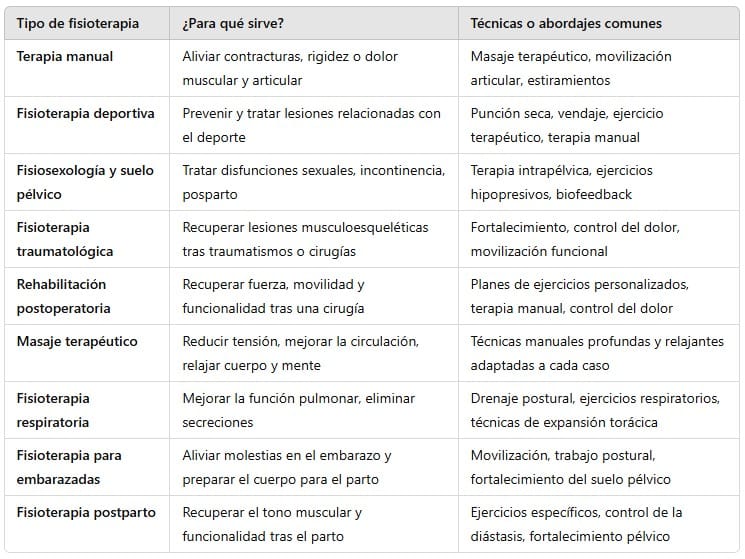The image size is (745, 559).
Task: Select 'Reducir tensión, mejorar la circulación' text
Action: (x=300, y=353)
